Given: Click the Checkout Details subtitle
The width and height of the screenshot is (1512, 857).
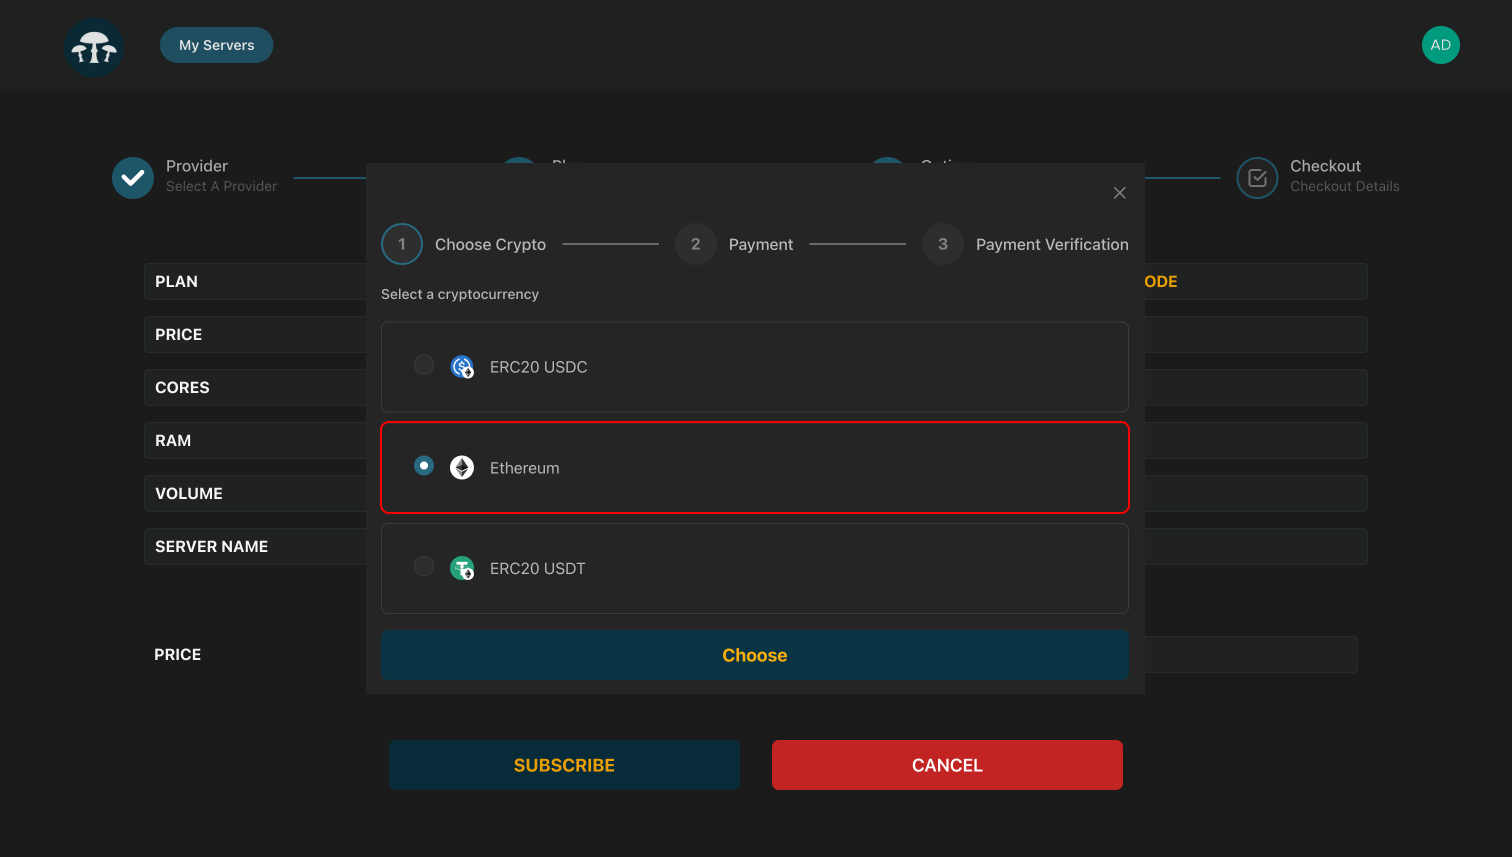Looking at the screenshot, I should tap(1345, 187).
